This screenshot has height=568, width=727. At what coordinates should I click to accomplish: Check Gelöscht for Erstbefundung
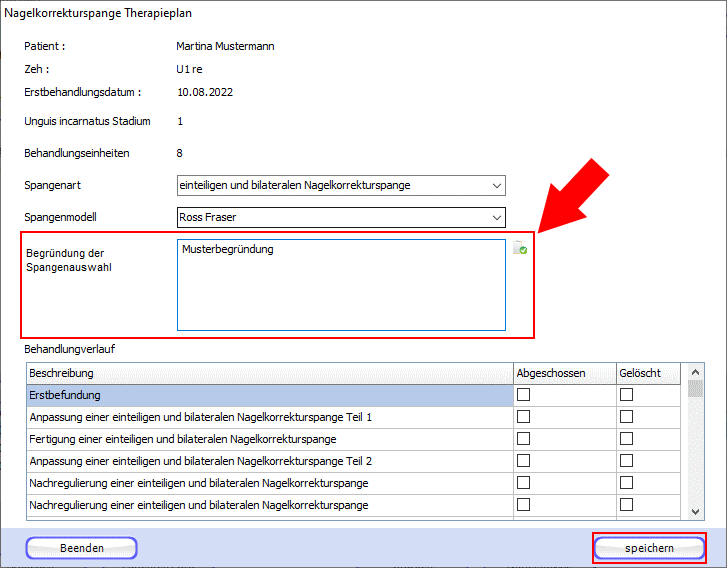pos(627,395)
